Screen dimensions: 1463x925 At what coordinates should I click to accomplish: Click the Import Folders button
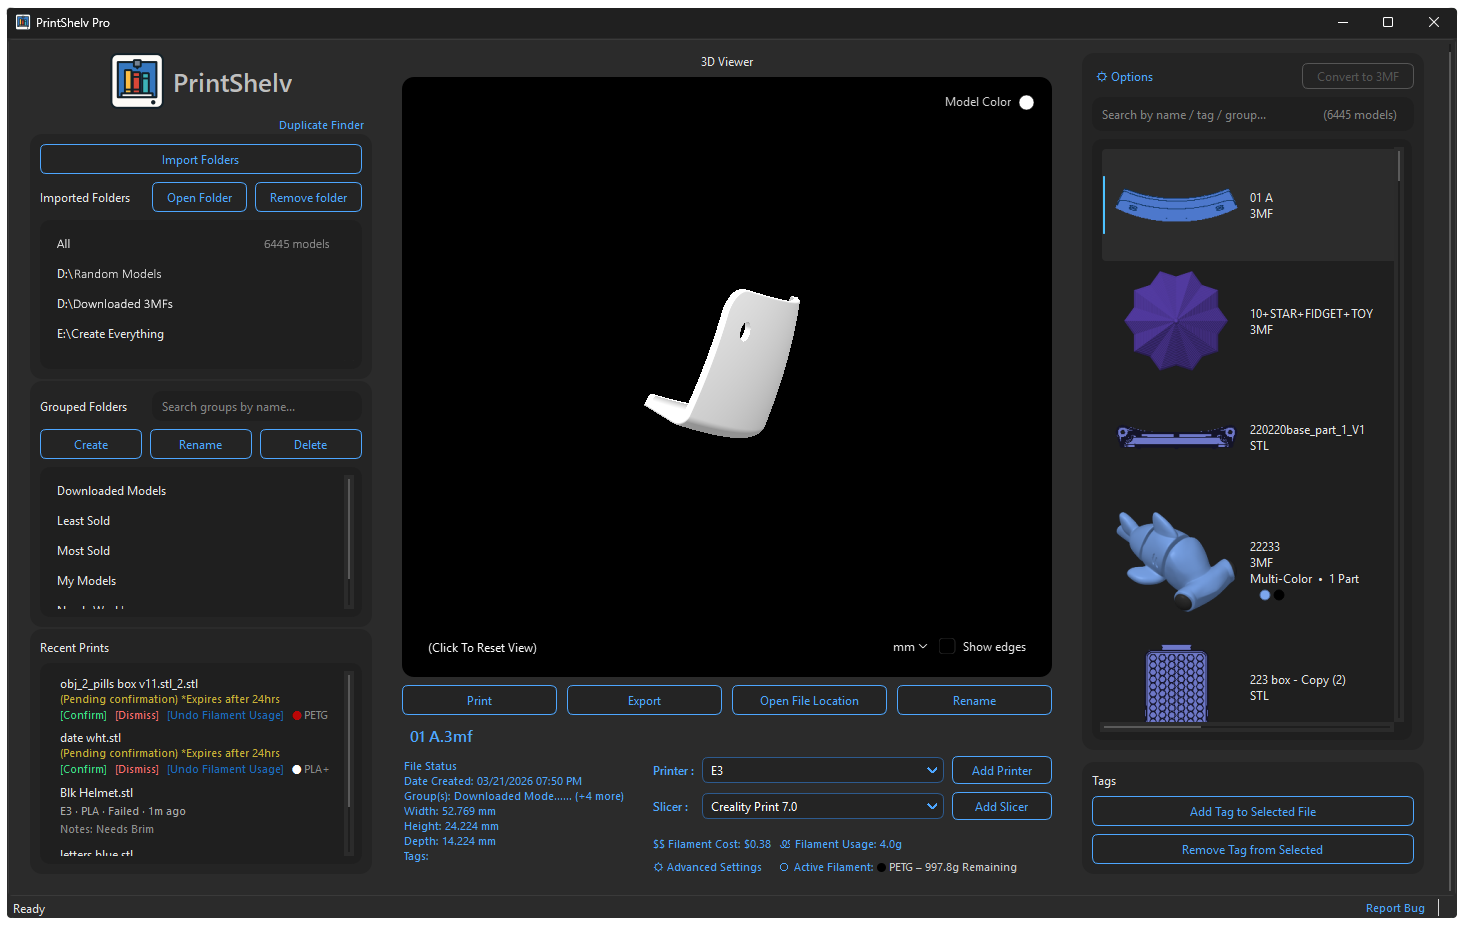200,160
